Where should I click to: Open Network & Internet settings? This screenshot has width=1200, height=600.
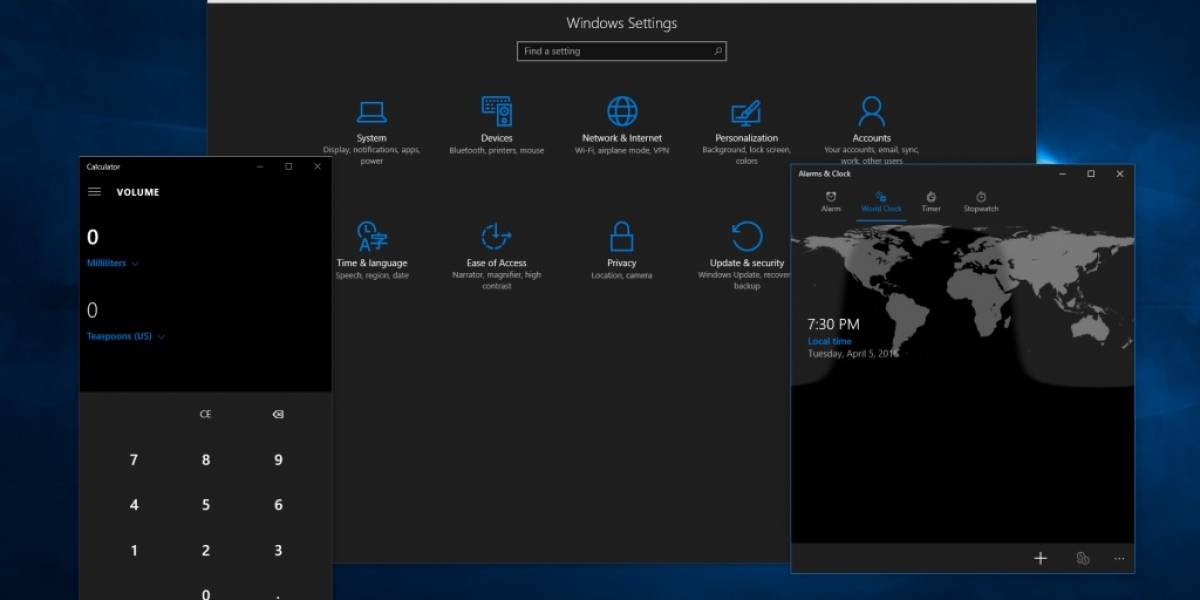click(622, 125)
